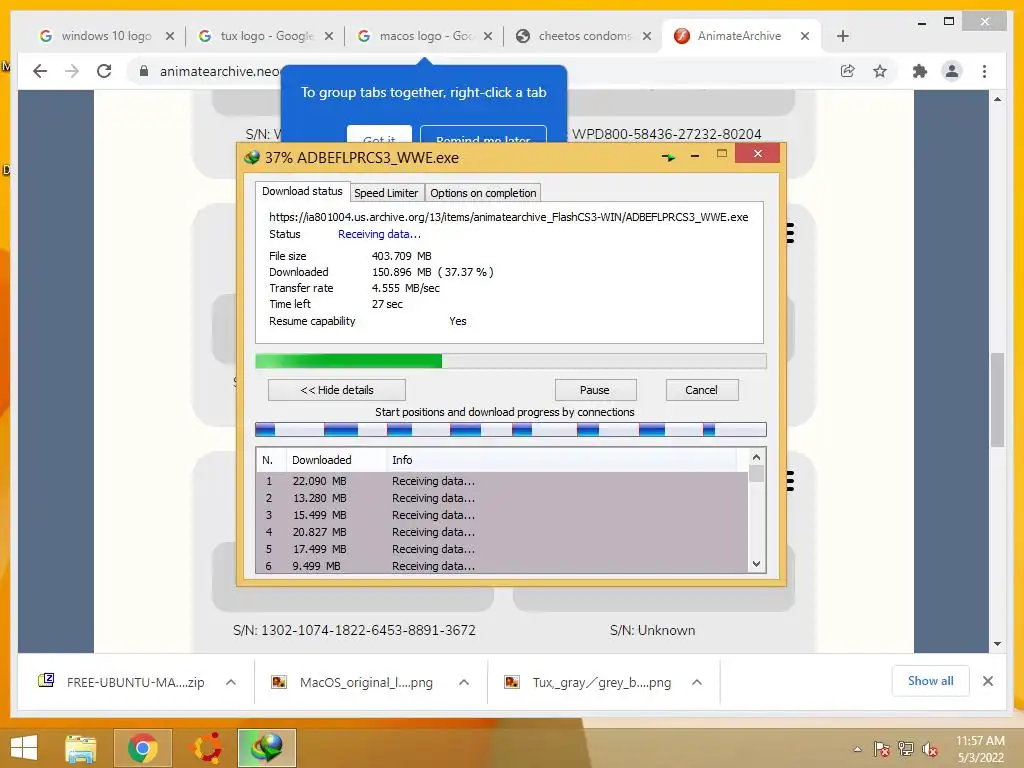Click Action Center flag tray icon
The width and height of the screenshot is (1024, 768).
(x=881, y=749)
